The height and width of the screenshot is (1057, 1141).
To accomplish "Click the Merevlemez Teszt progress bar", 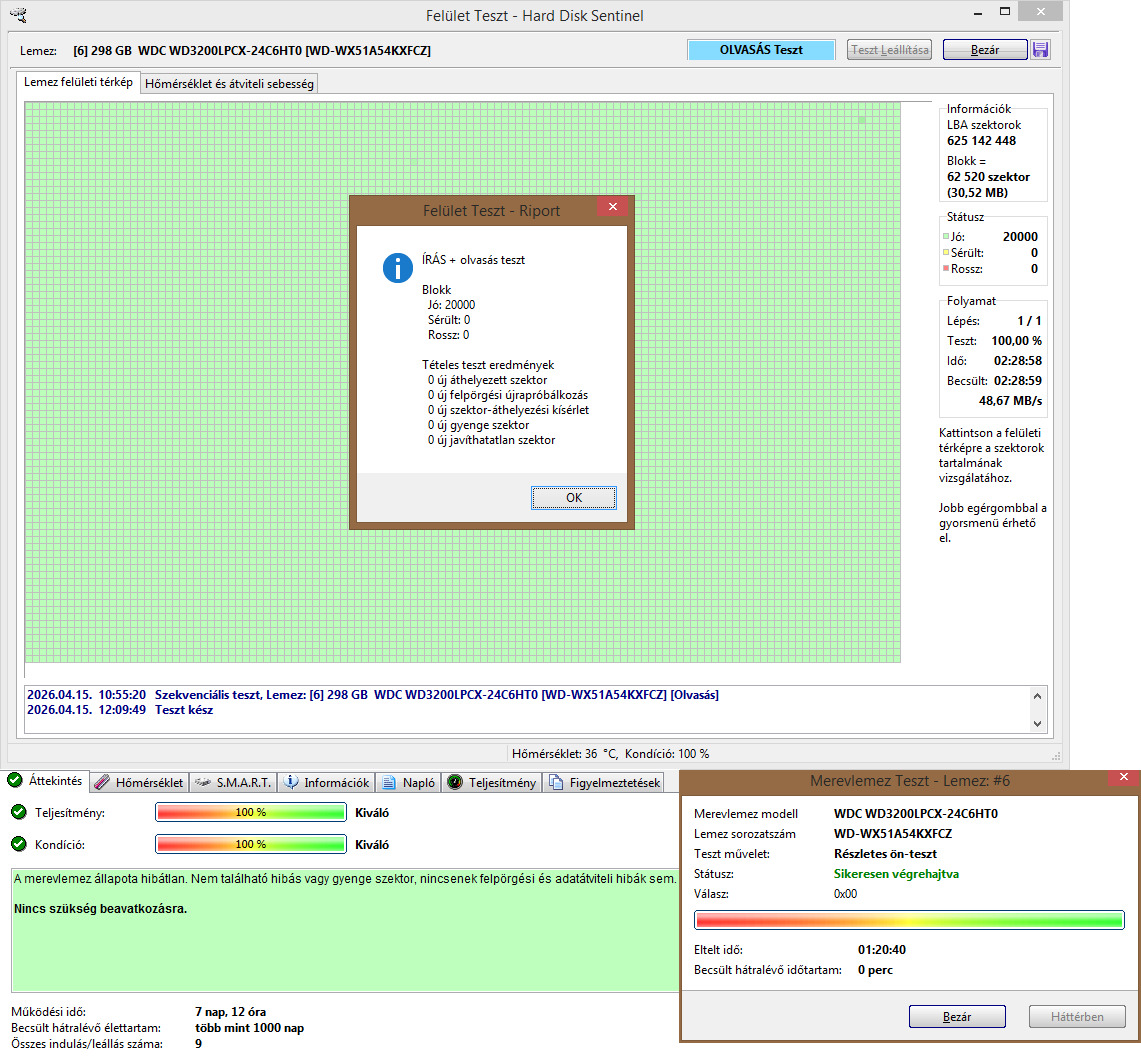I will tap(910, 920).
